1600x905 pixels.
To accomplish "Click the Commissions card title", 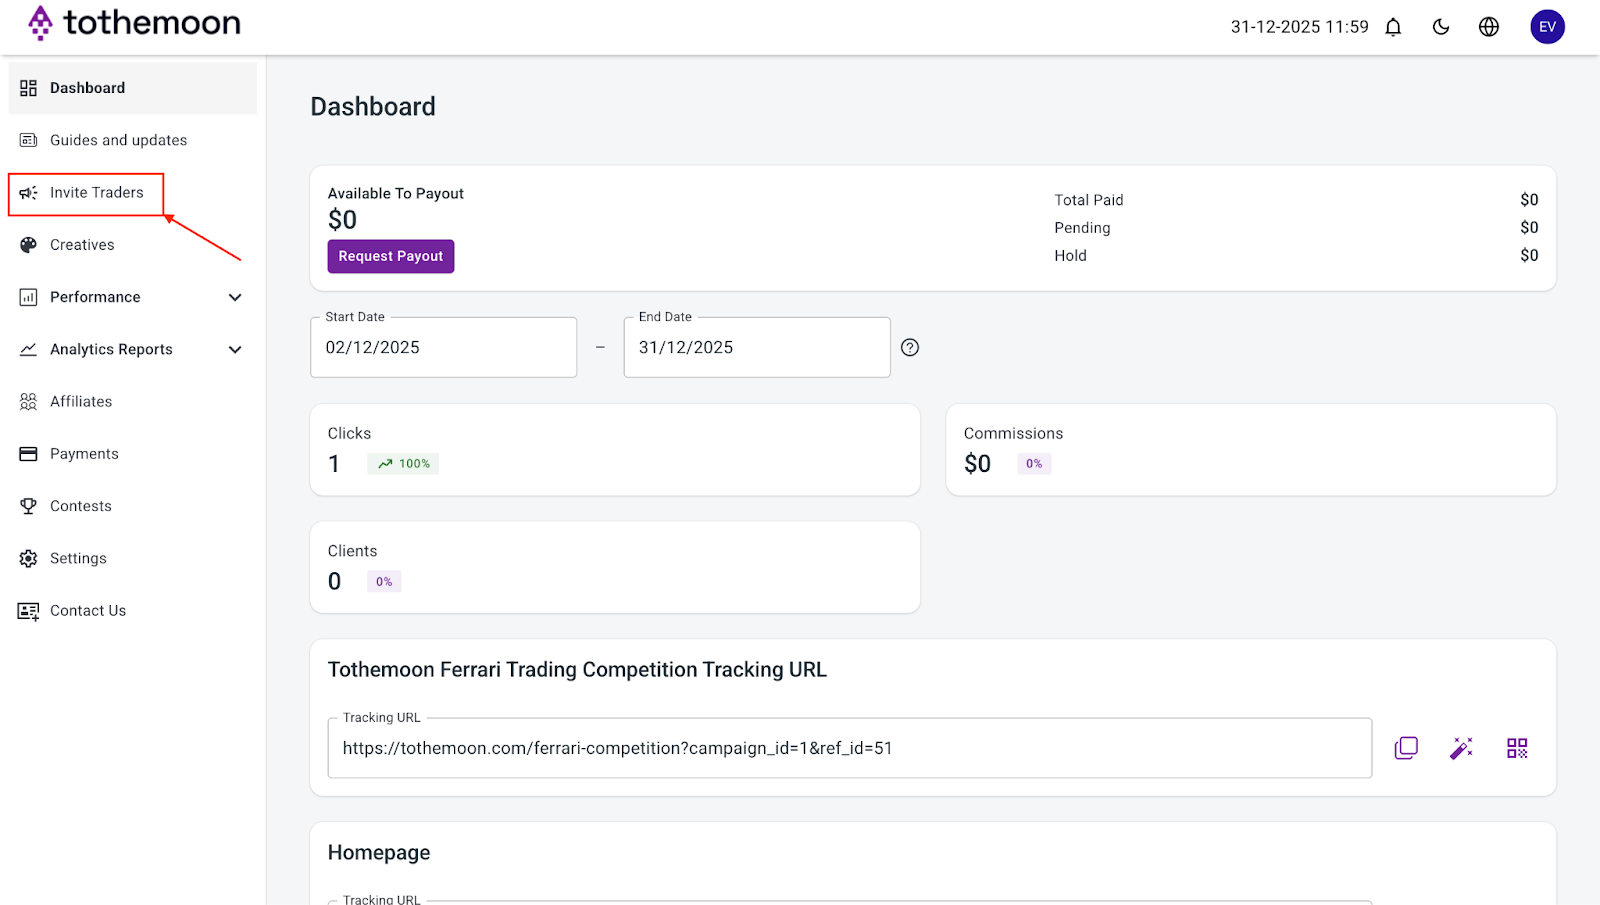I will tap(1013, 434).
